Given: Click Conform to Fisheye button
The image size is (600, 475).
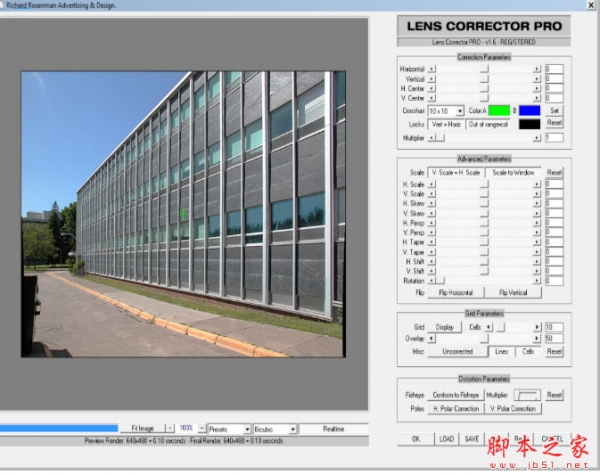Looking at the screenshot, I should [x=456, y=395].
